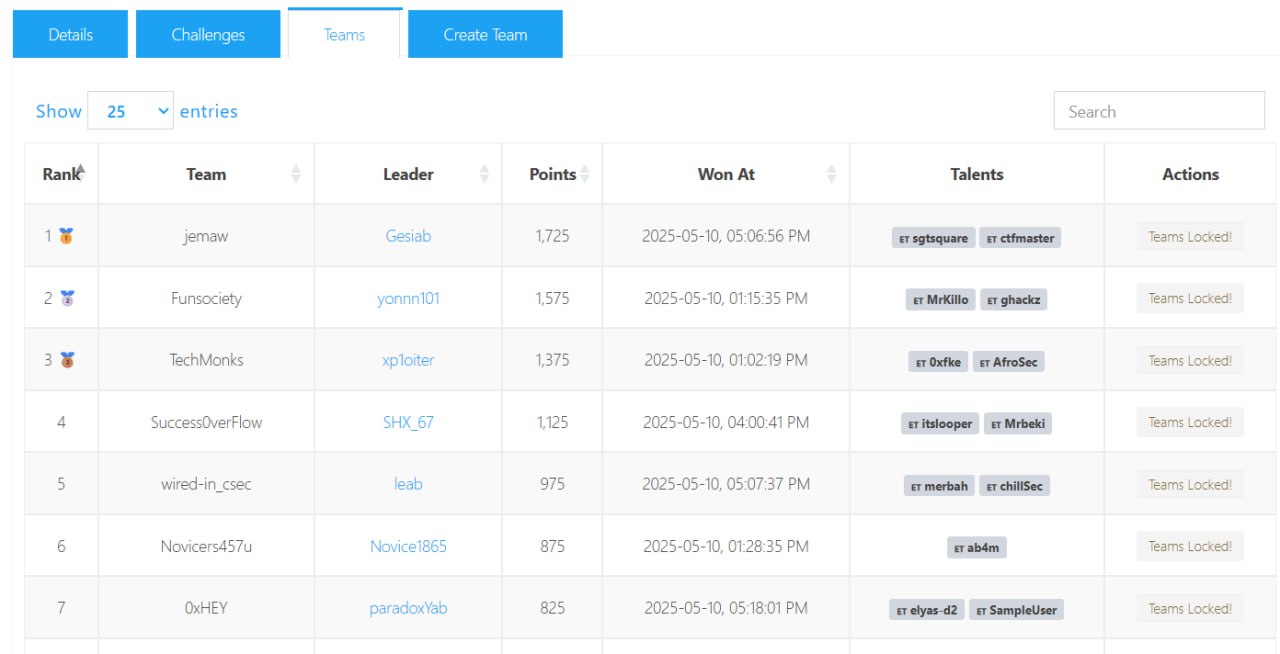
Task: Click the gold medal icon for rank 1
Action: tap(66, 237)
